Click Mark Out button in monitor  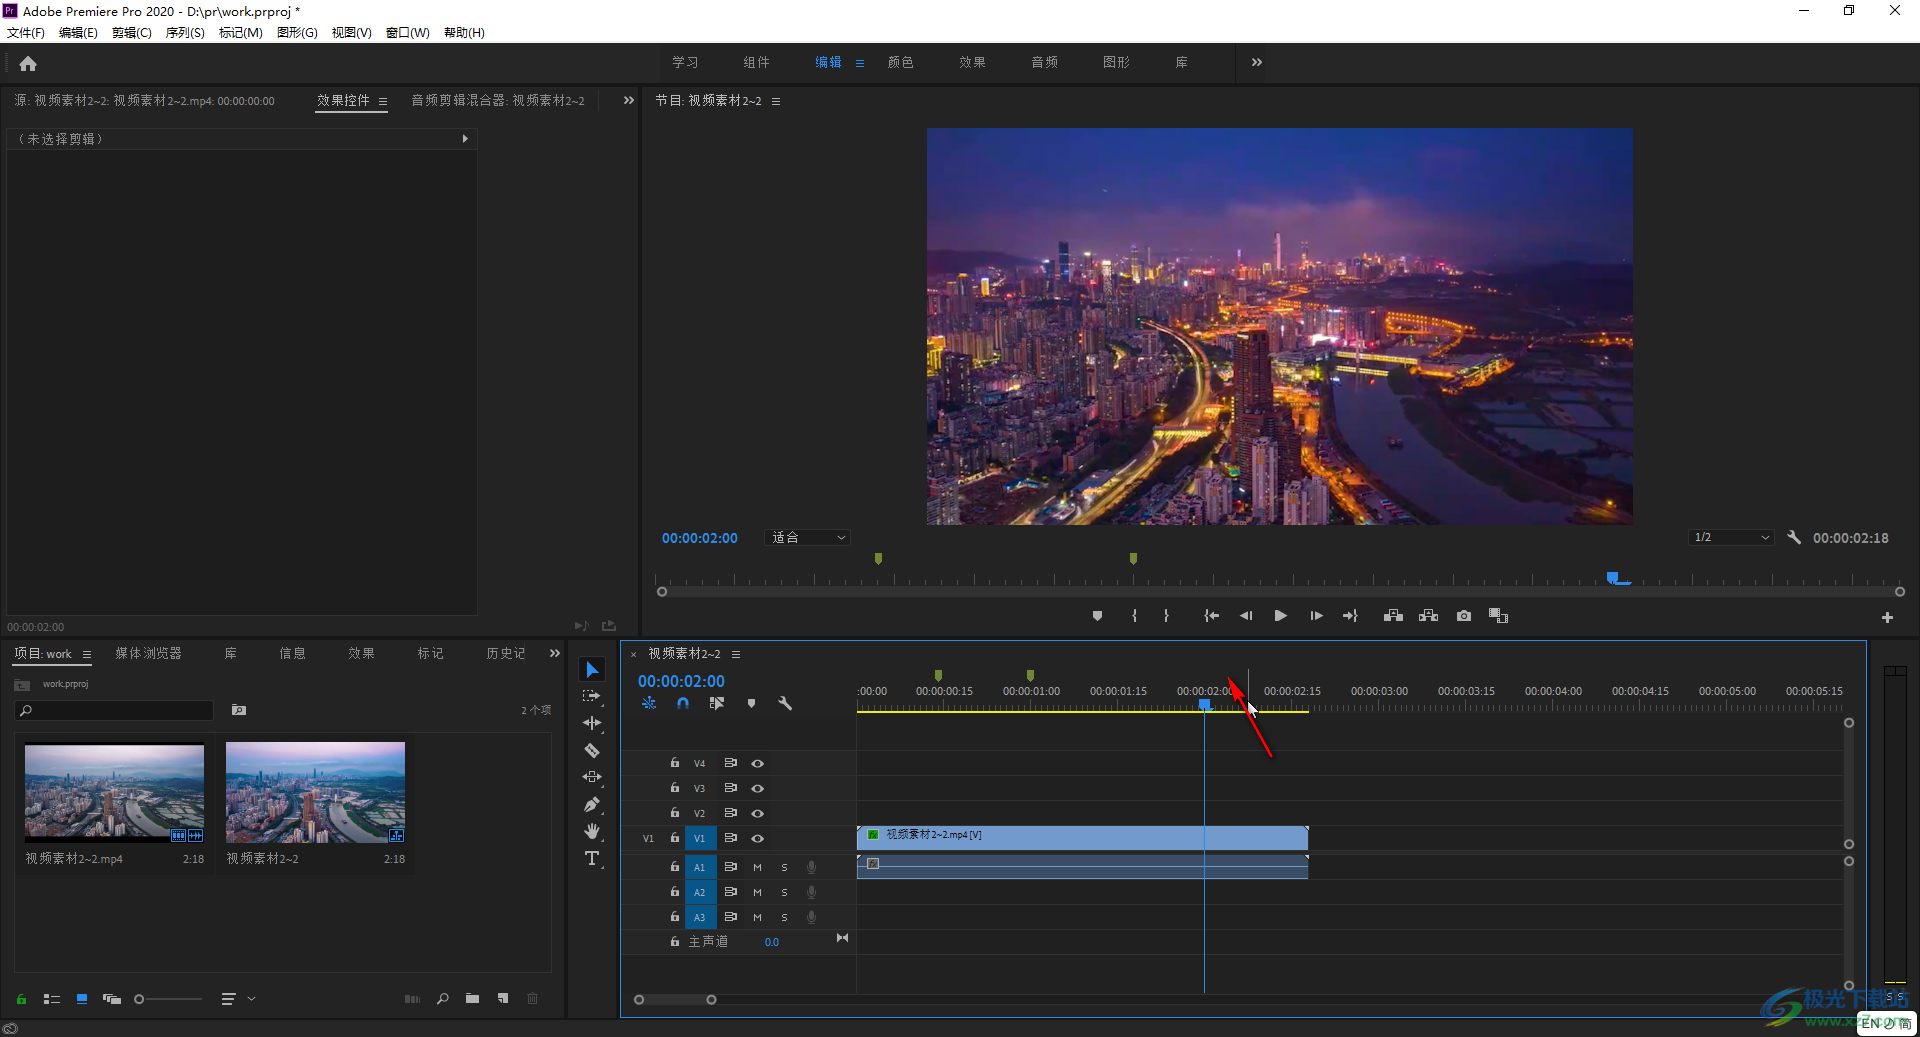coord(1166,616)
